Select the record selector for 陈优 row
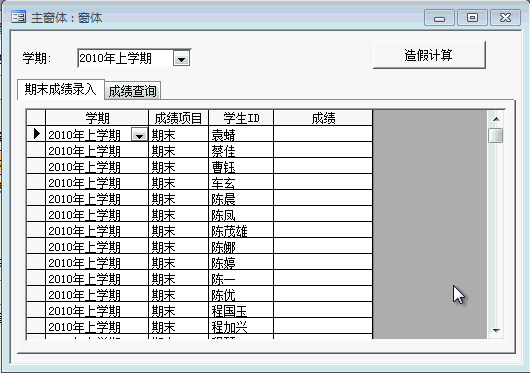Viewport: 530px width, 373px height. tap(36, 294)
